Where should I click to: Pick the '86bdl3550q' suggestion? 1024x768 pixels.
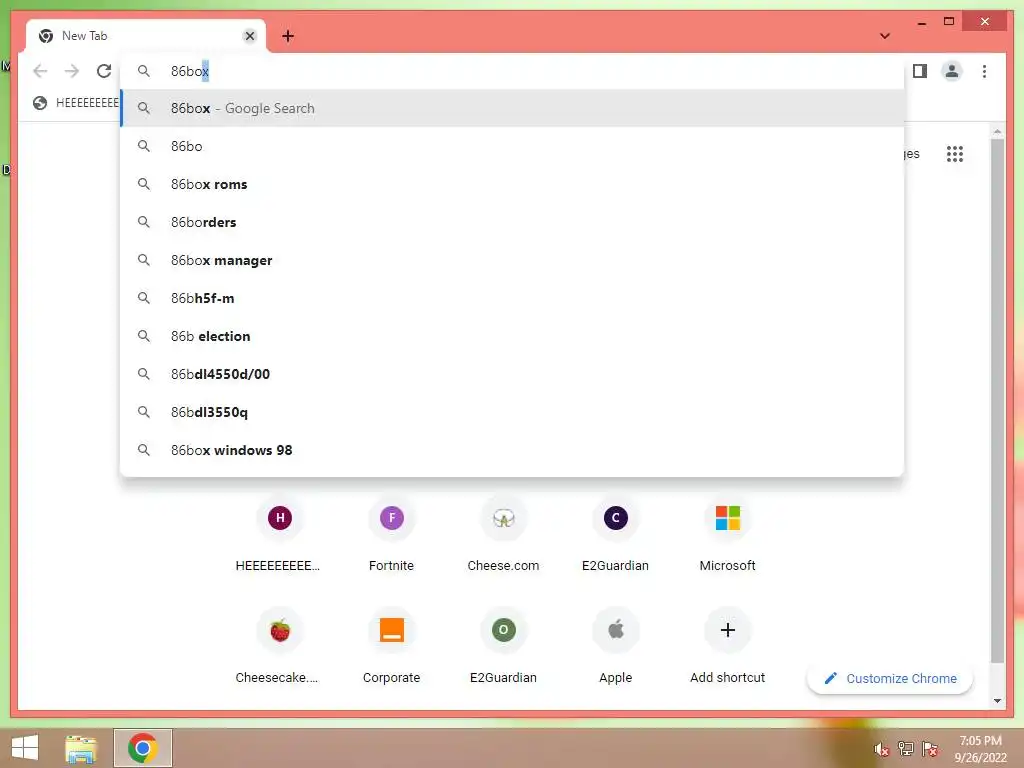[x=513, y=411]
